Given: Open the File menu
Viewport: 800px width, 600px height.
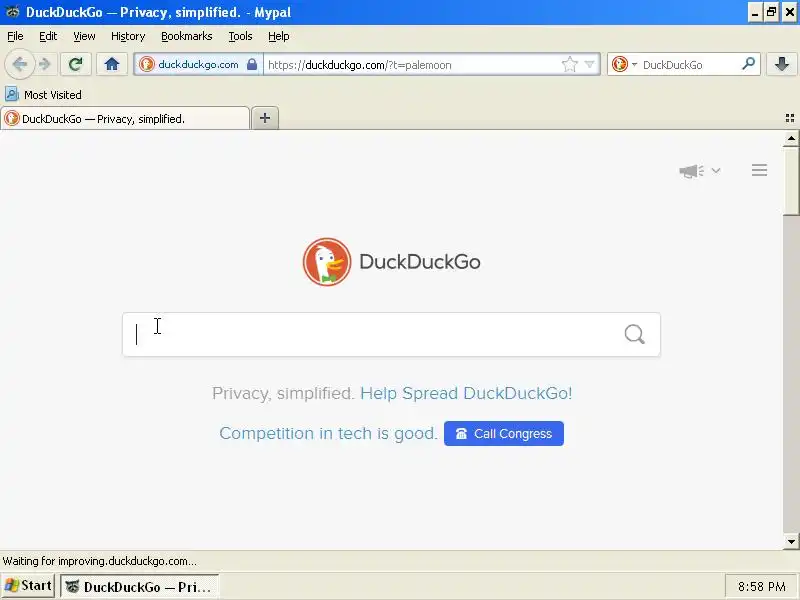Looking at the screenshot, I should tap(15, 36).
